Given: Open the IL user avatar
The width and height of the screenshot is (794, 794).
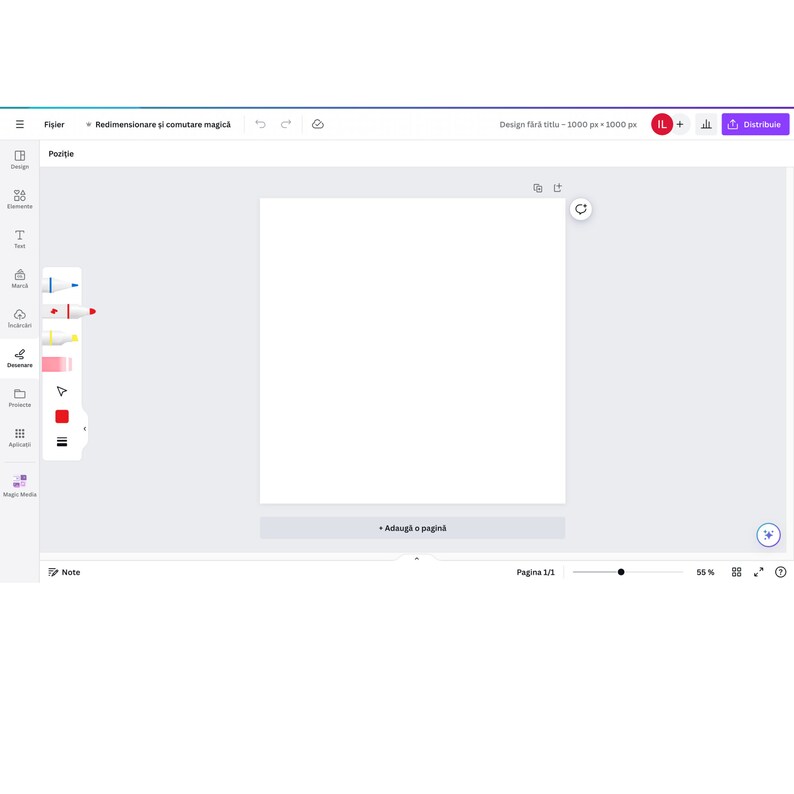Looking at the screenshot, I should pos(661,124).
